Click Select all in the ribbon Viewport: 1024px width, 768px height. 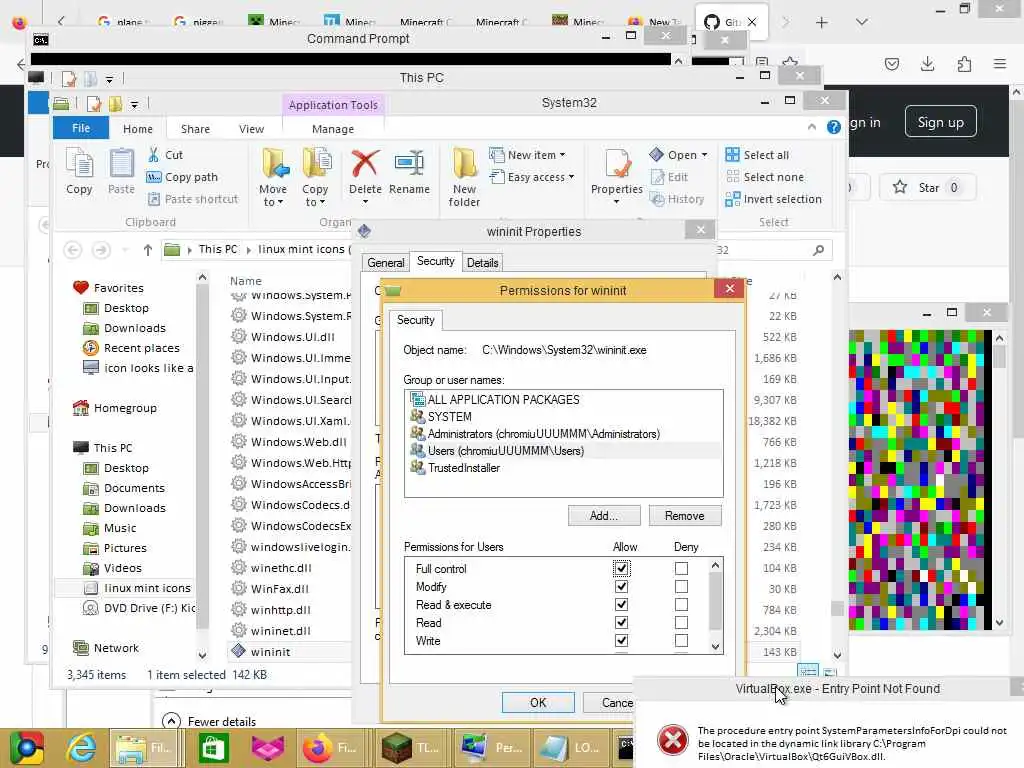(x=758, y=155)
